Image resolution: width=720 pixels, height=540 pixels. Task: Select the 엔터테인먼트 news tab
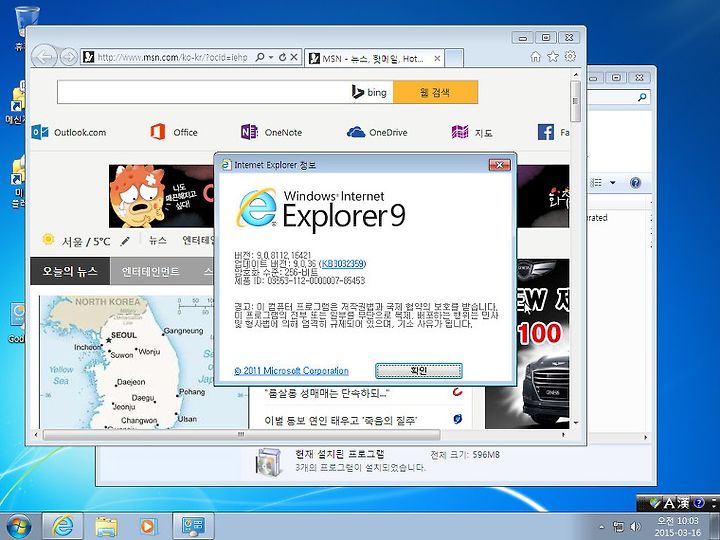click(x=151, y=271)
